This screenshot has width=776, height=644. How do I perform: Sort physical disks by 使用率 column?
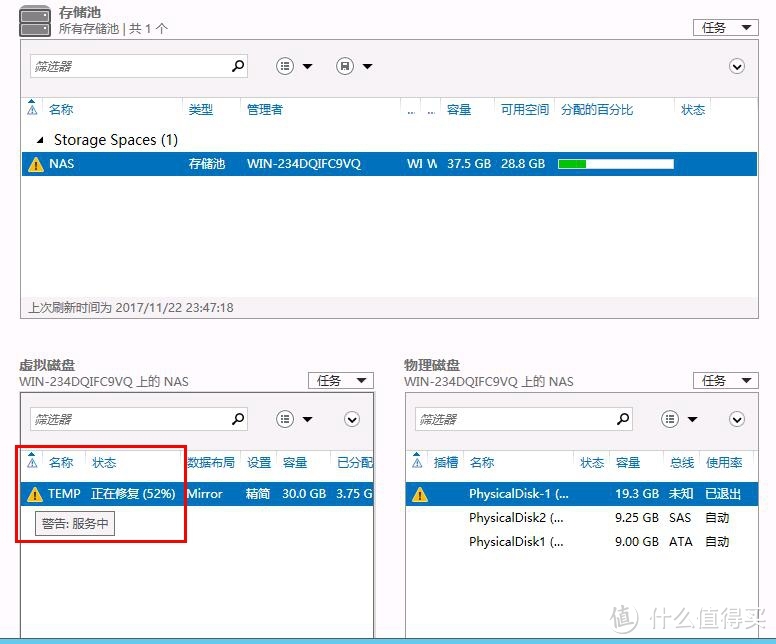point(723,463)
